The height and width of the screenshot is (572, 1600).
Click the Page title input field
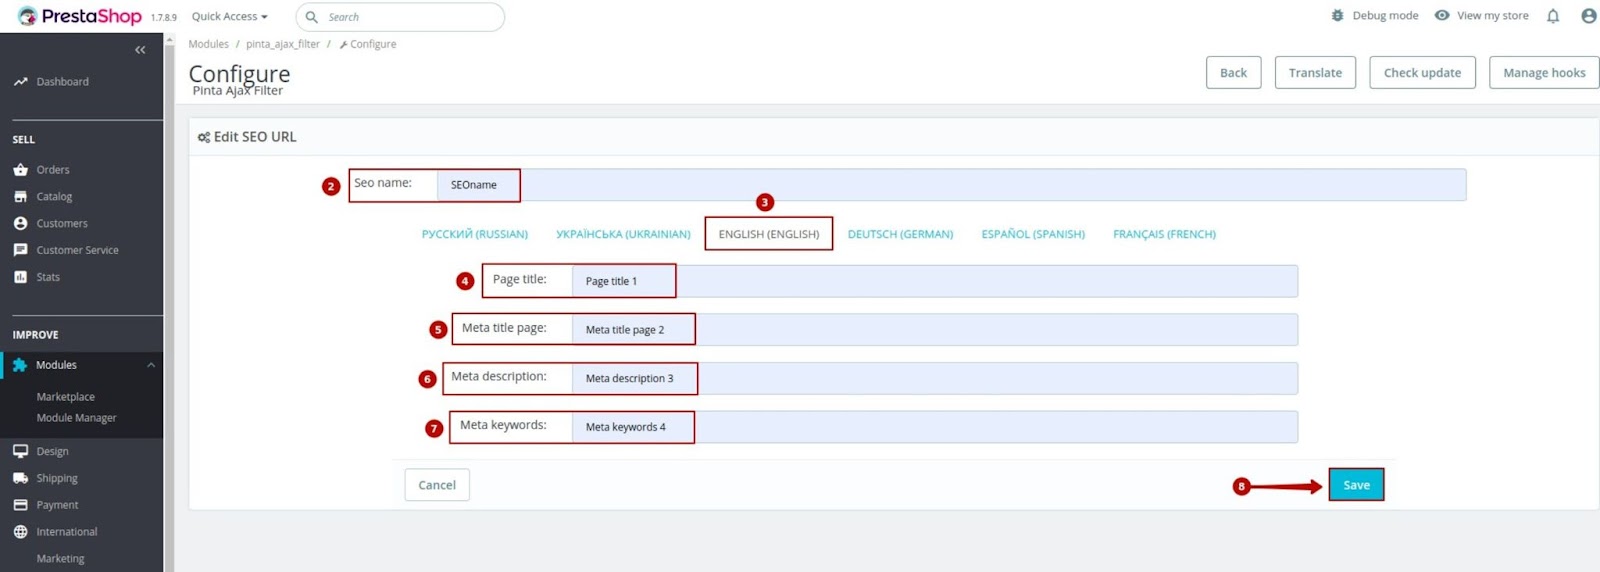[x=935, y=281]
